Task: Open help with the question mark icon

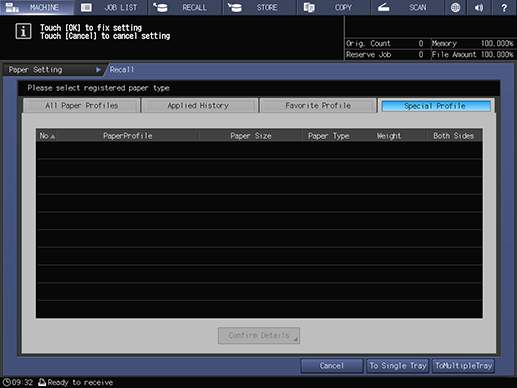Action: (504, 7)
